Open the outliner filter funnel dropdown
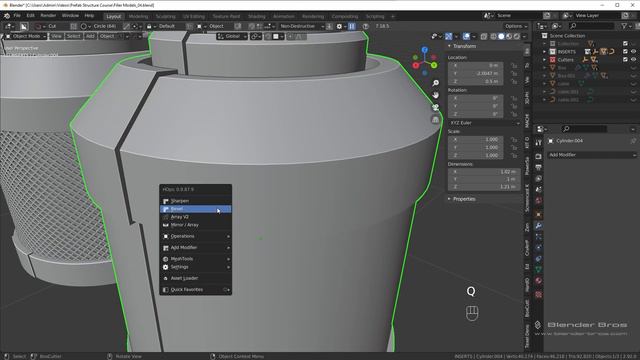The width and height of the screenshot is (640, 360). click(626, 26)
